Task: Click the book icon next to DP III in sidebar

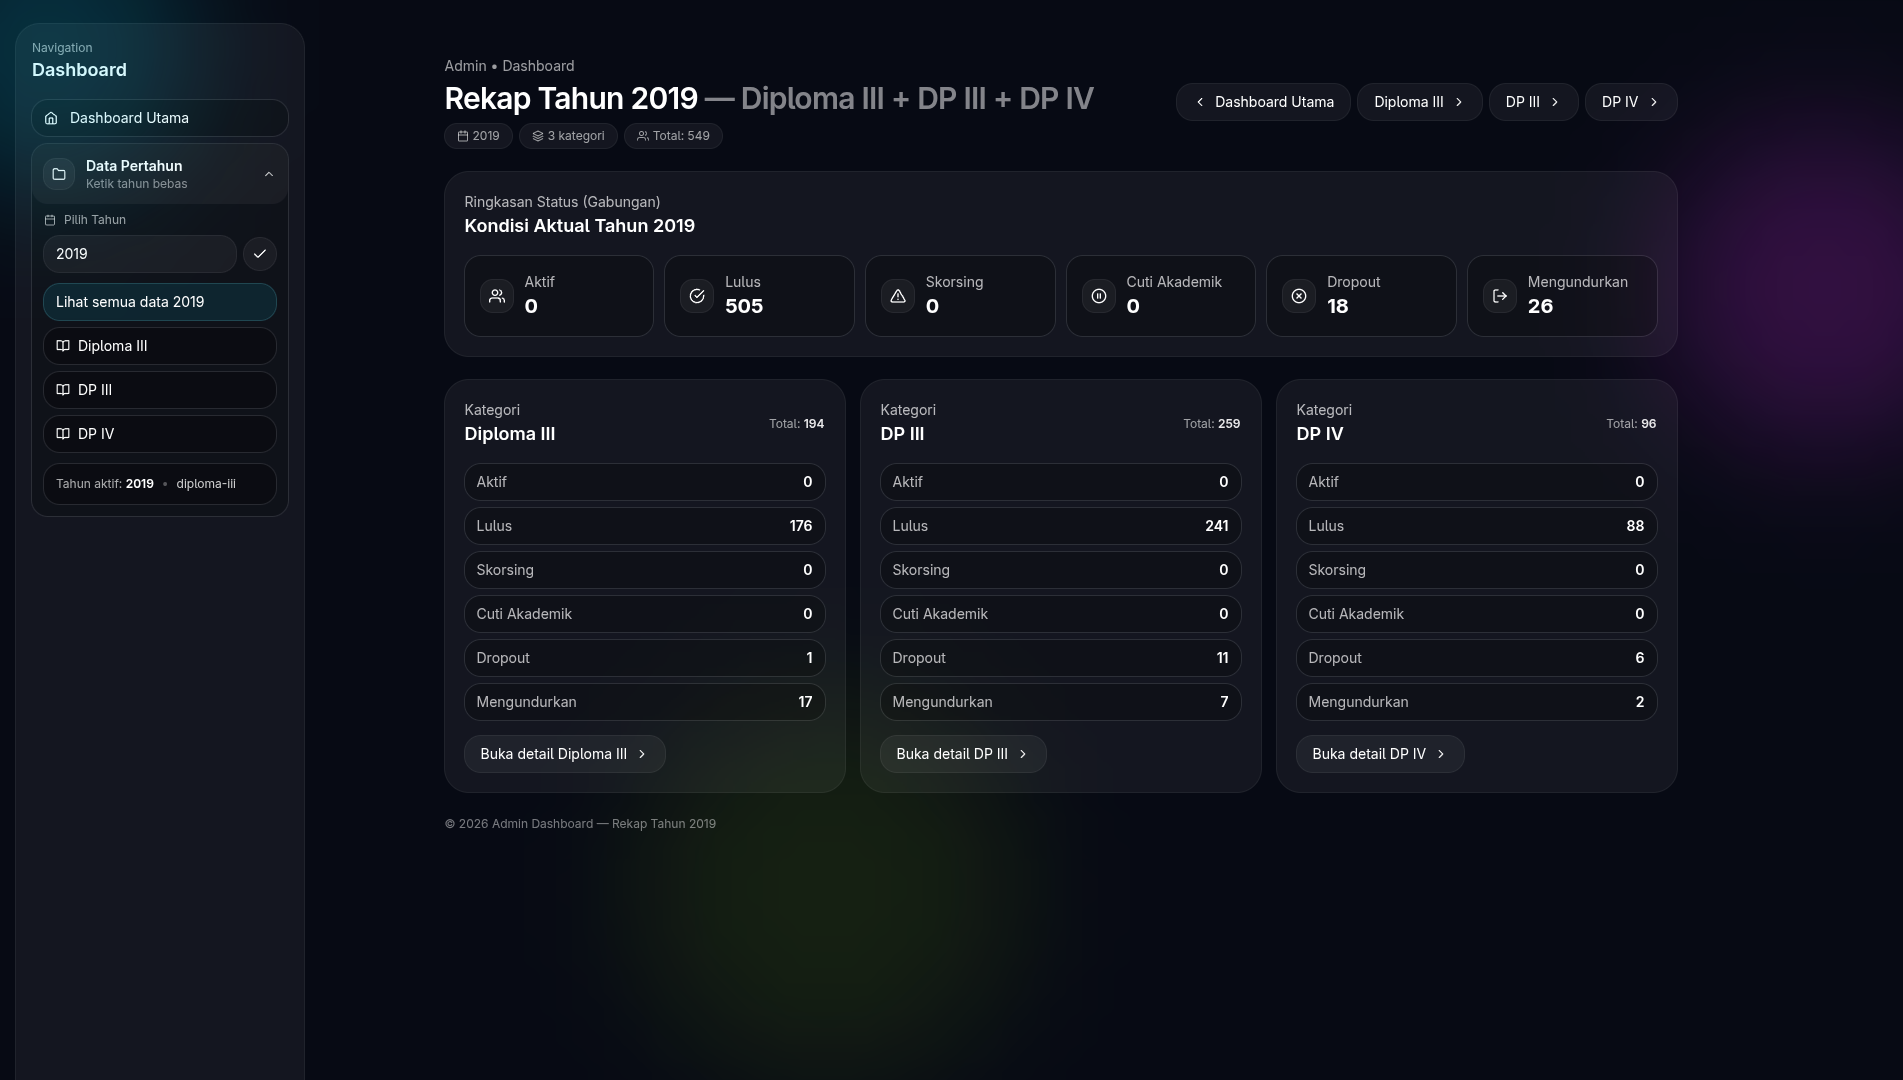Action: click(x=63, y=390)
